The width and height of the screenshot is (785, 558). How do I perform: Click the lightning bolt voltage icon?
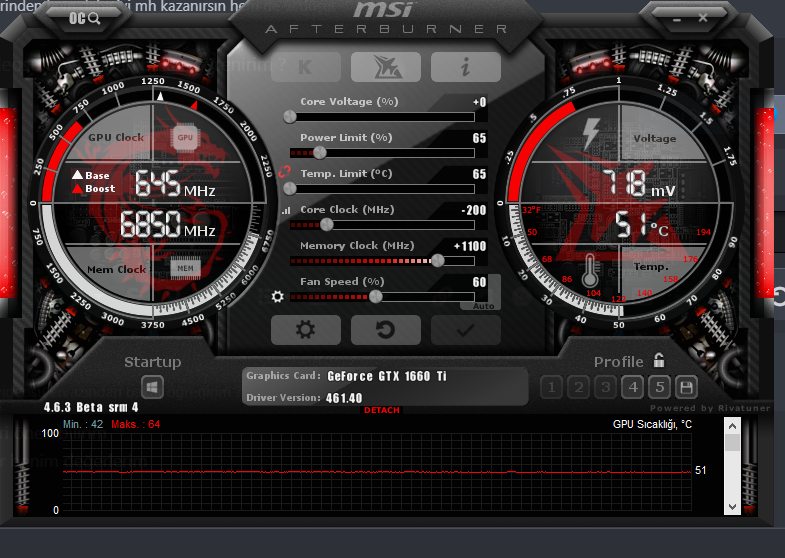(591, 135)
